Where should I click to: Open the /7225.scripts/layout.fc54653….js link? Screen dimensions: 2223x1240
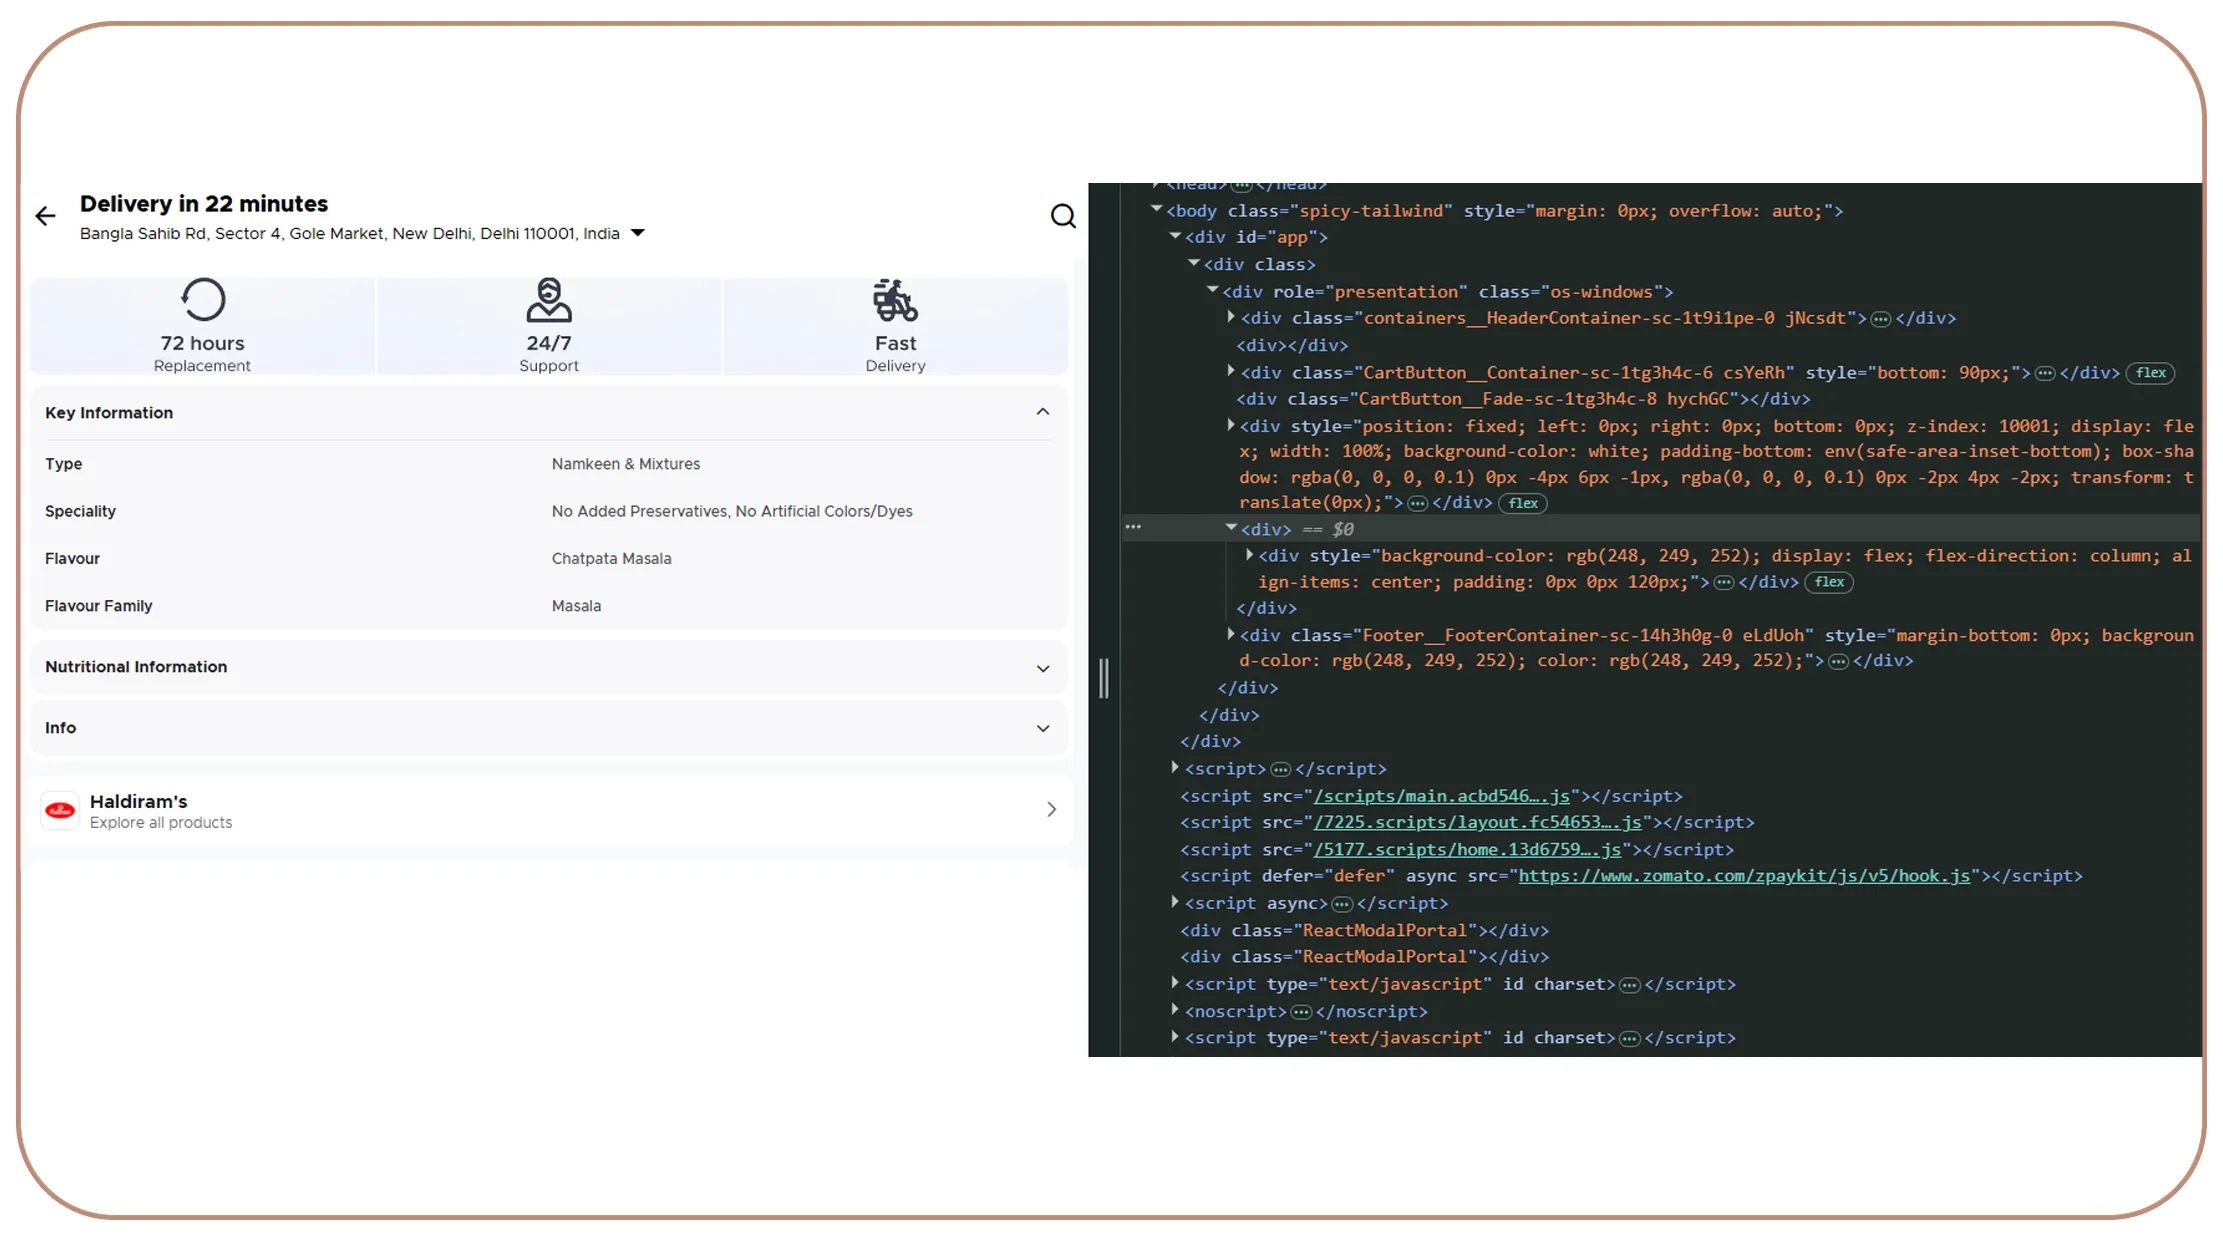point(1477,822)
